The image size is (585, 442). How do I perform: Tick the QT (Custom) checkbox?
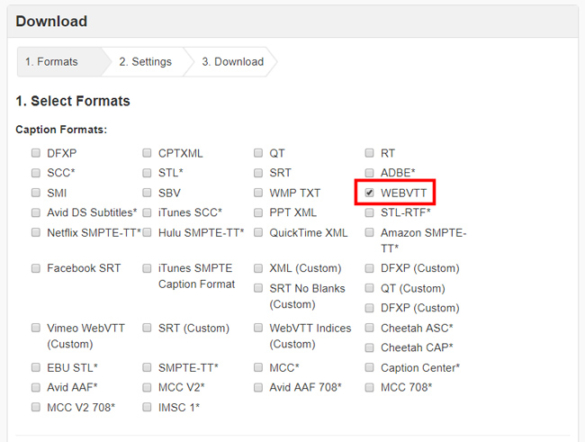[369, 288]
